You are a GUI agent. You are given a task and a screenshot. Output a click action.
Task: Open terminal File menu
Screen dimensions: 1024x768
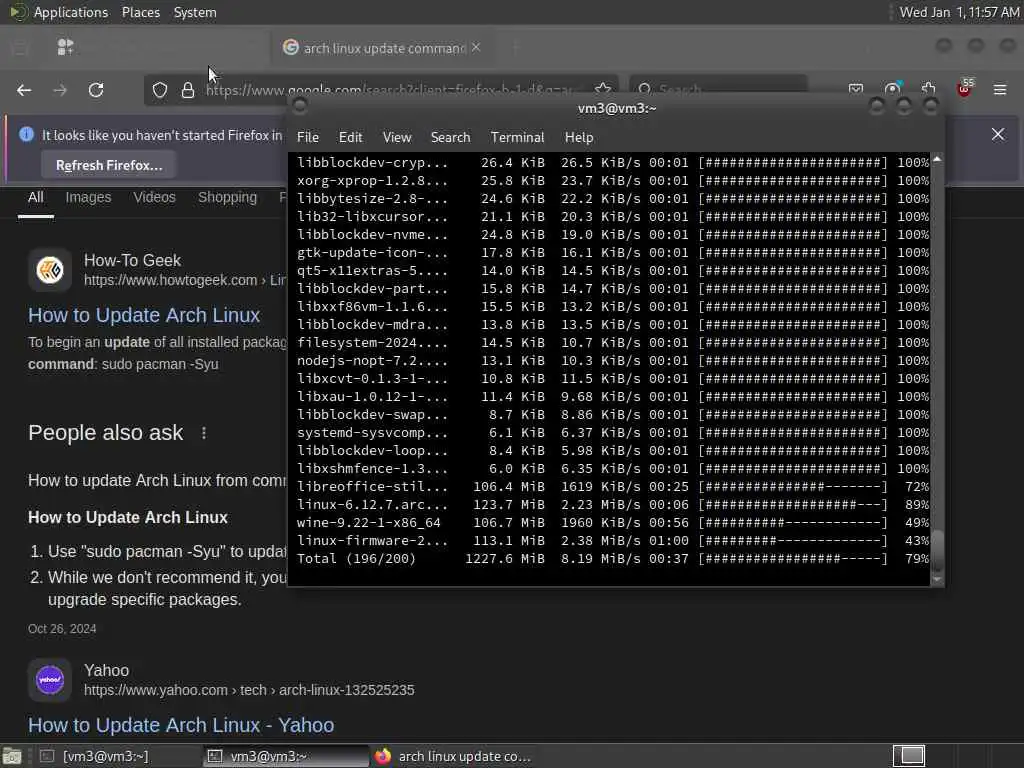[x=308, y=138]
